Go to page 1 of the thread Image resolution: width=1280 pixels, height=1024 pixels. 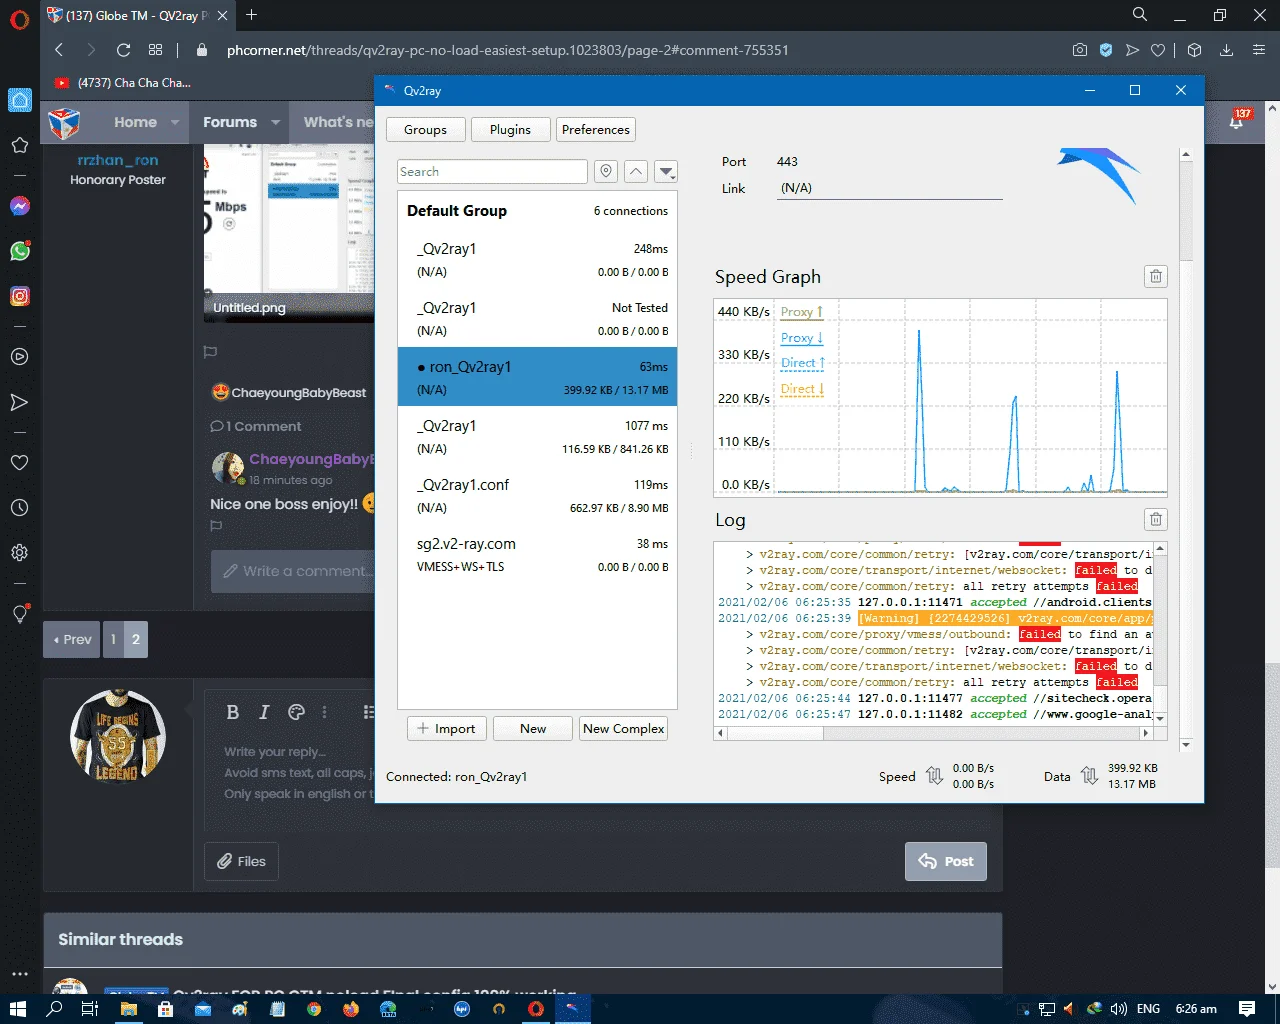113,639
